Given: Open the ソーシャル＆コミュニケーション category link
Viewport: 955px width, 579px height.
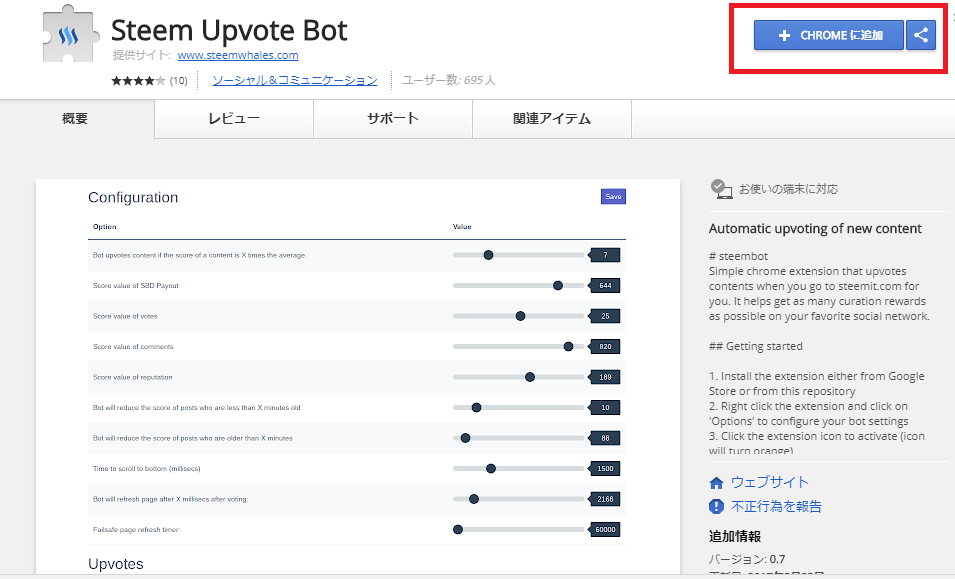Looking at the screenshot, I should (x=295, y=80).
